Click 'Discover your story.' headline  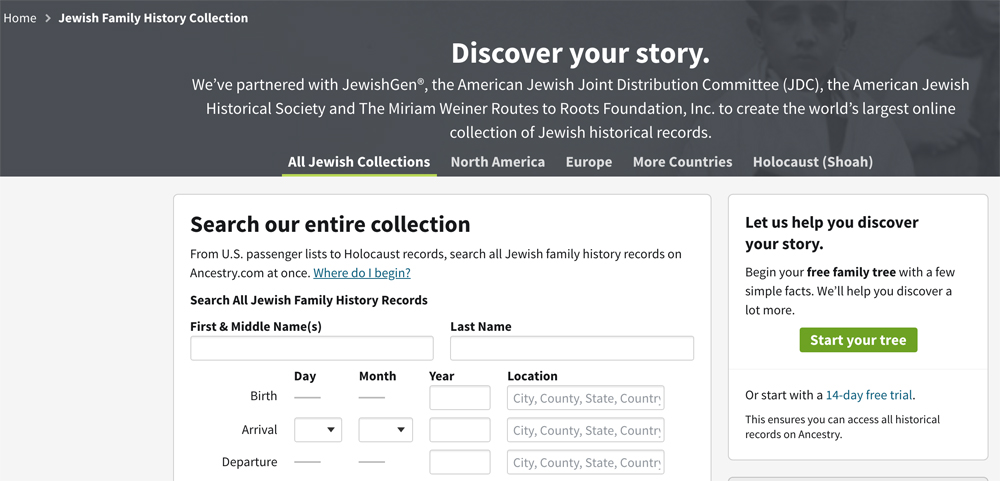point(580,54)
